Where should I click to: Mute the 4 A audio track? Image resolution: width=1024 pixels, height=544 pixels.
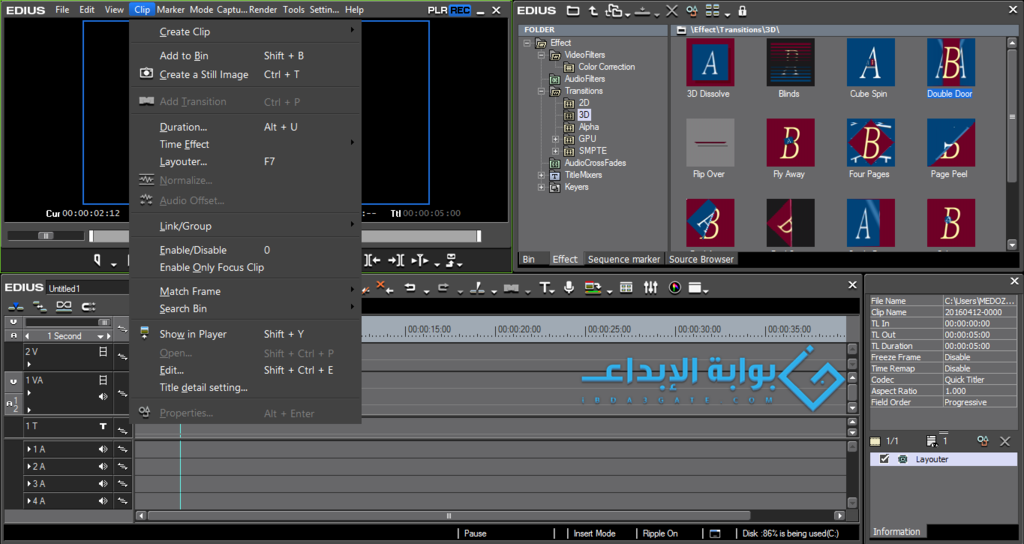pos(103,501)
